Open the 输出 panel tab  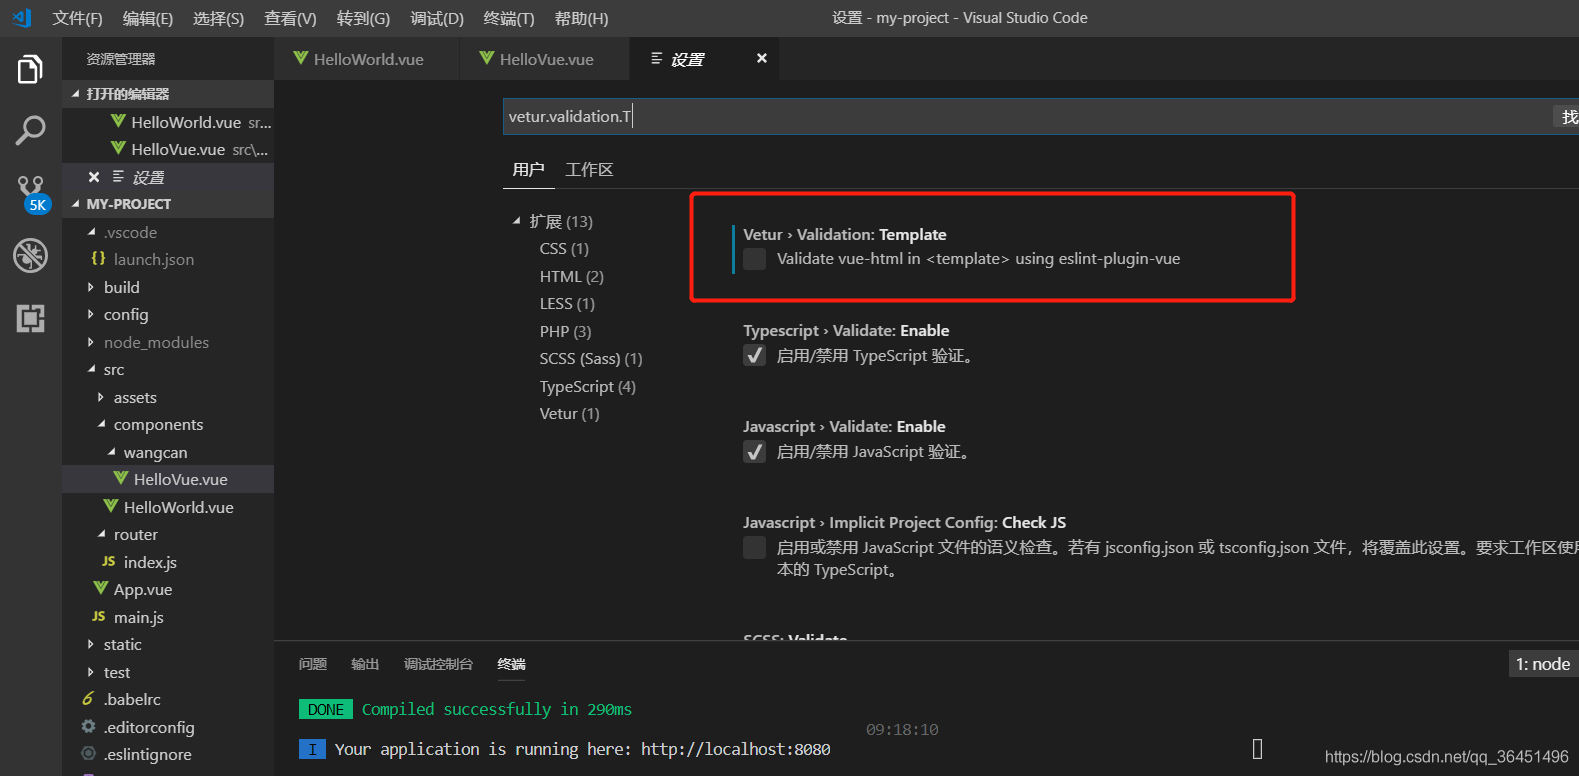coord(365,664)
